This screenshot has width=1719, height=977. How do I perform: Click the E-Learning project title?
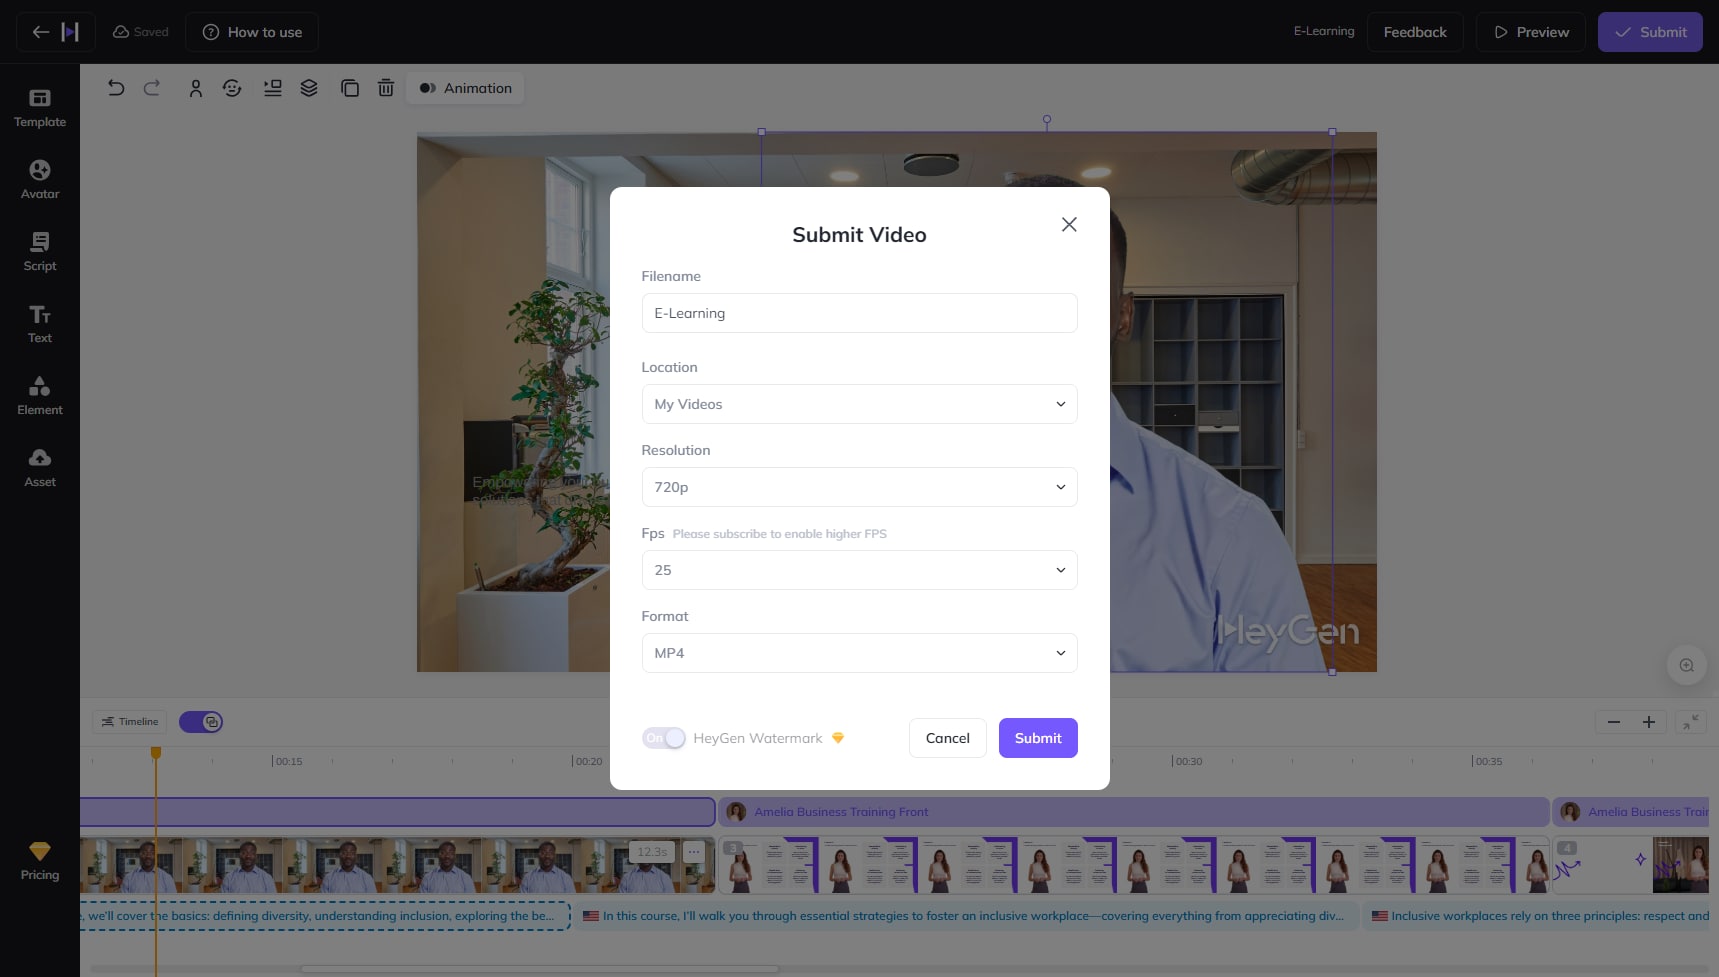point(1324,31)
